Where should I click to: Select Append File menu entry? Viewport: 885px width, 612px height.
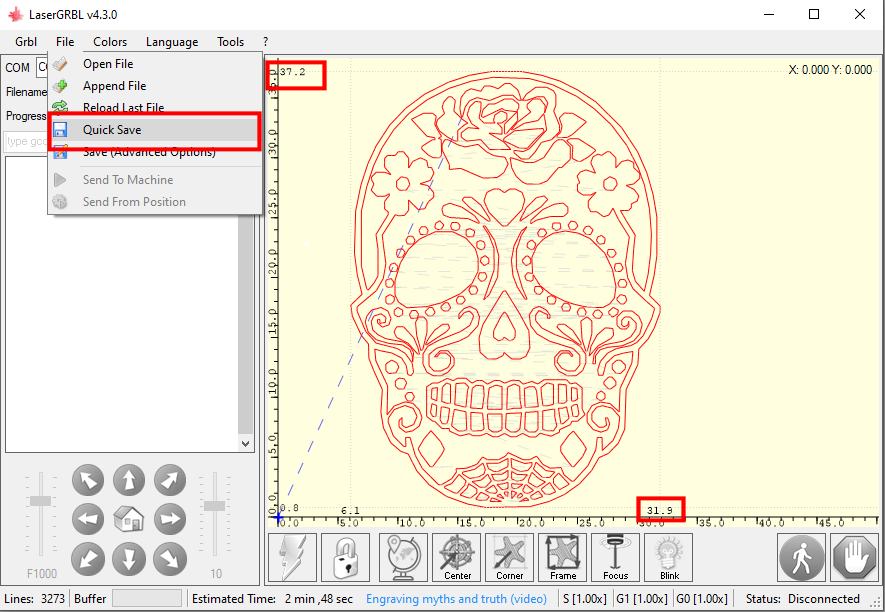(x=155, y=86)
